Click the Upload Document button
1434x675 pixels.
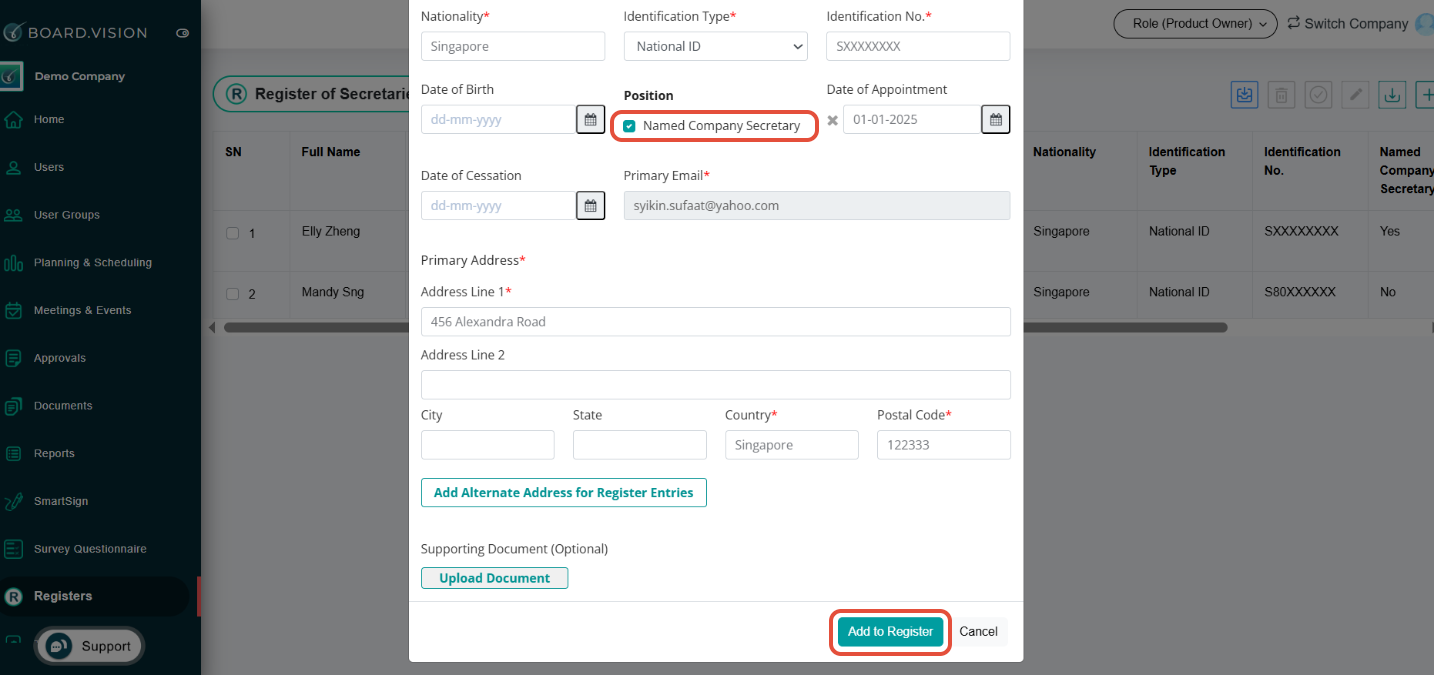pyautogui.click(x=494, y=578)
